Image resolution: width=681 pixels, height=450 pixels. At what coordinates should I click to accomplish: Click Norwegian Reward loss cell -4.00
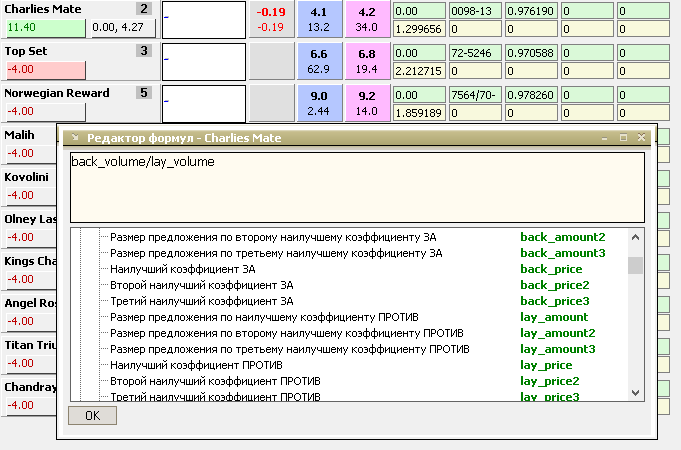coord(46,112)
